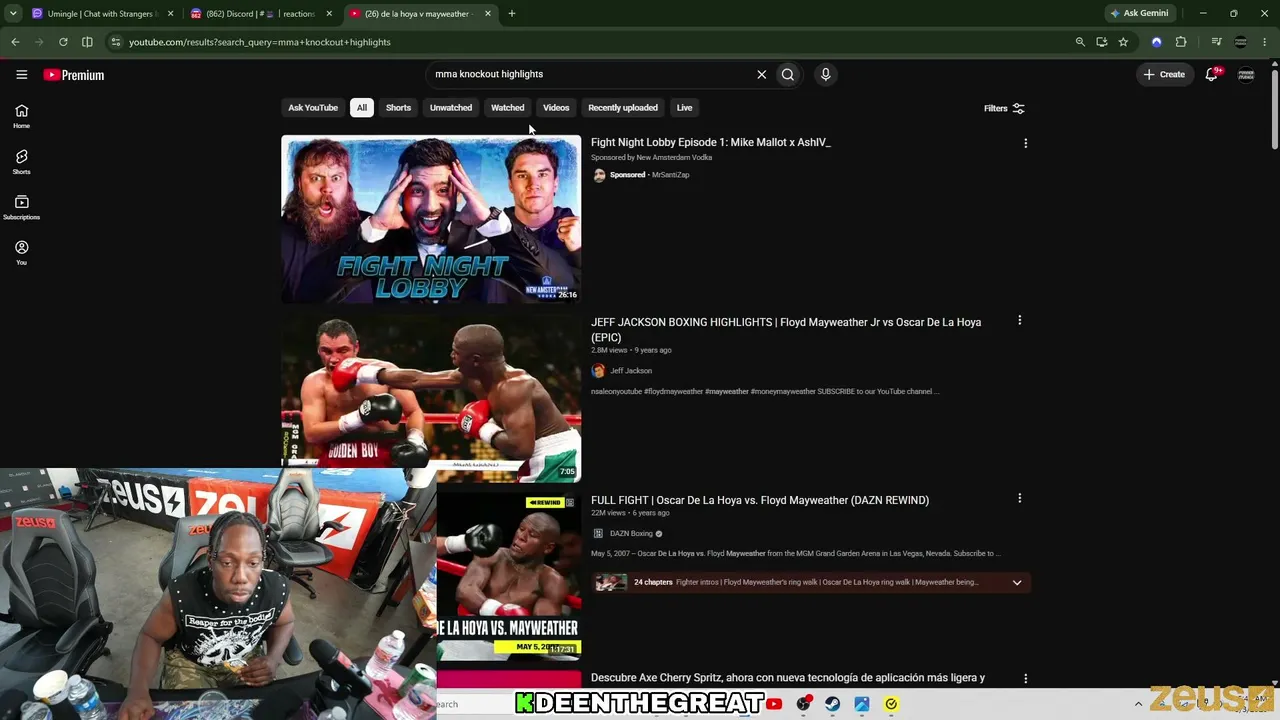The image size is (1280, 720).
Task: Click the 24 chapters label
Action: pos(653,582)
